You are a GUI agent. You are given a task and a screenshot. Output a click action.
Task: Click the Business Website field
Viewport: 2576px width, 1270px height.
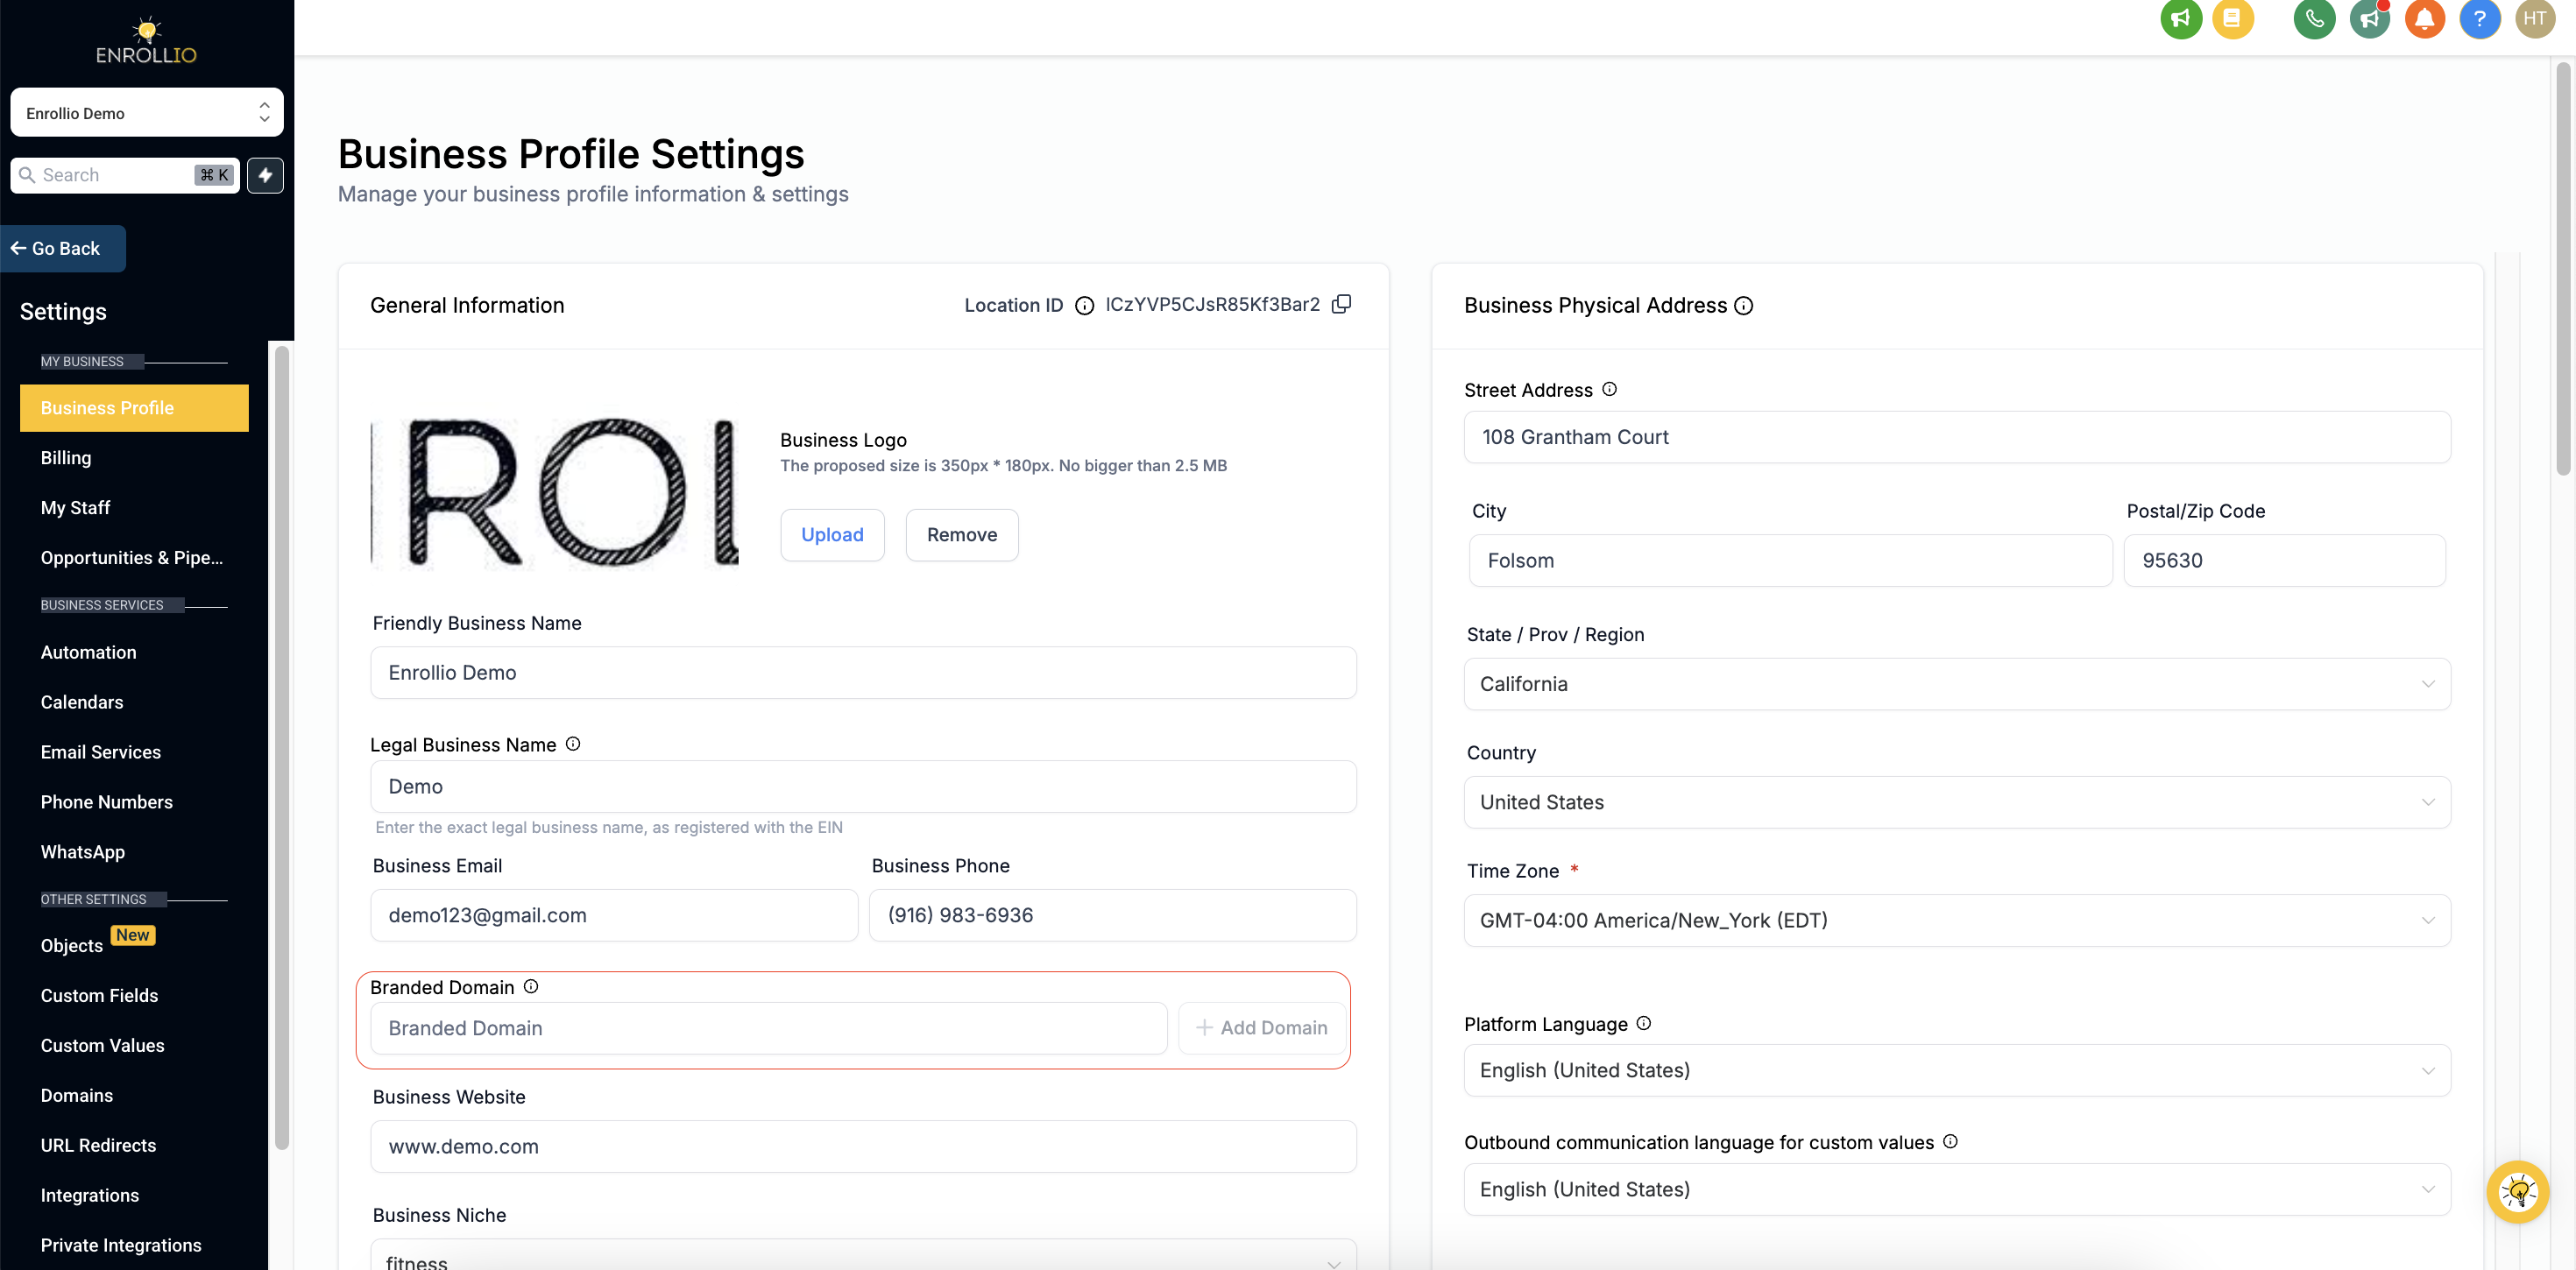(x=863, y=1147)
